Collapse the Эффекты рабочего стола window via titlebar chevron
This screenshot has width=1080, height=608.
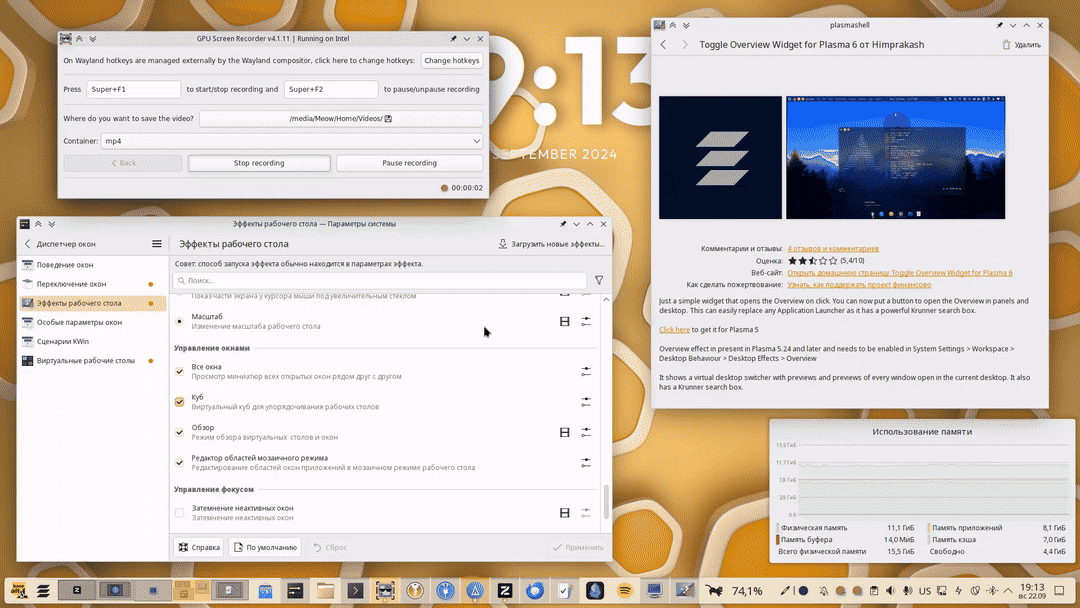click(x=576, y=224)
